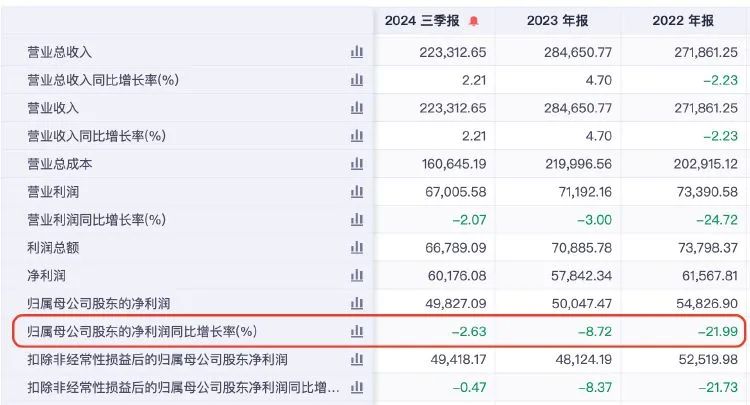Show bar chart for 营业收入 row

point(357,108)
